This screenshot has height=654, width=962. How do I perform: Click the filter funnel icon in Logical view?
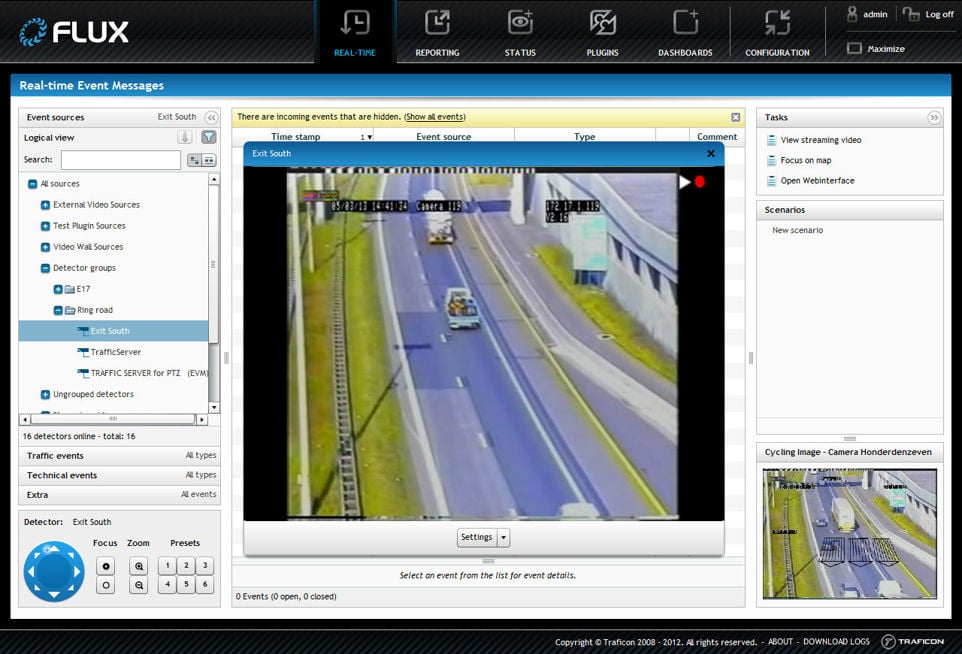coord(209,138)
